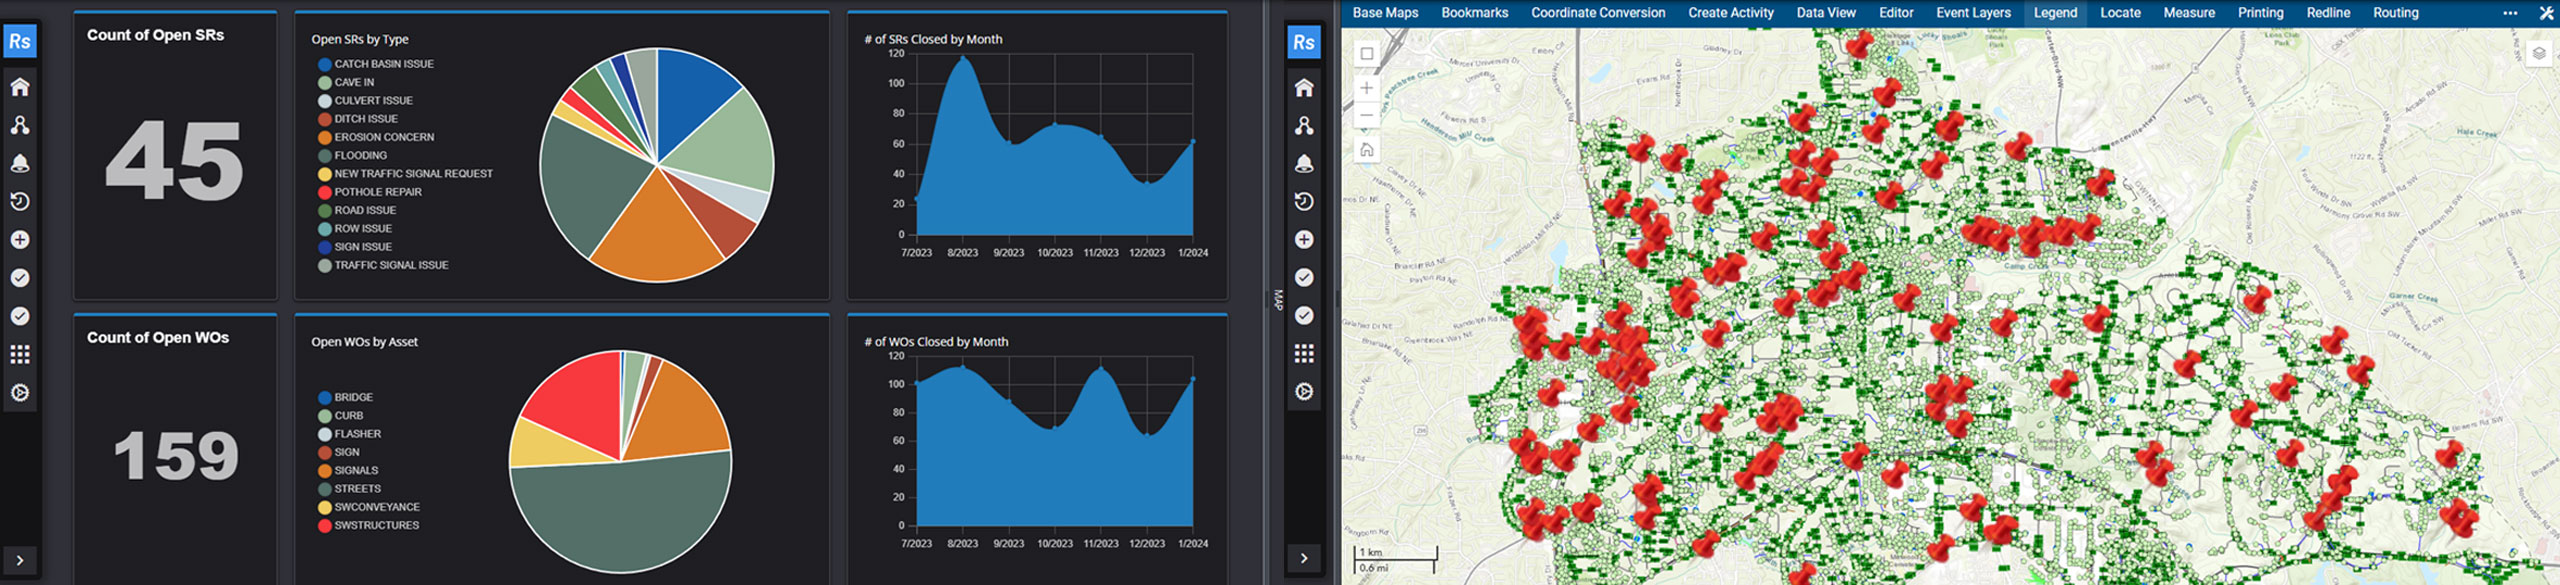Click the Count of Open WOs value 159
The image size is (2560, 585).
176,456
